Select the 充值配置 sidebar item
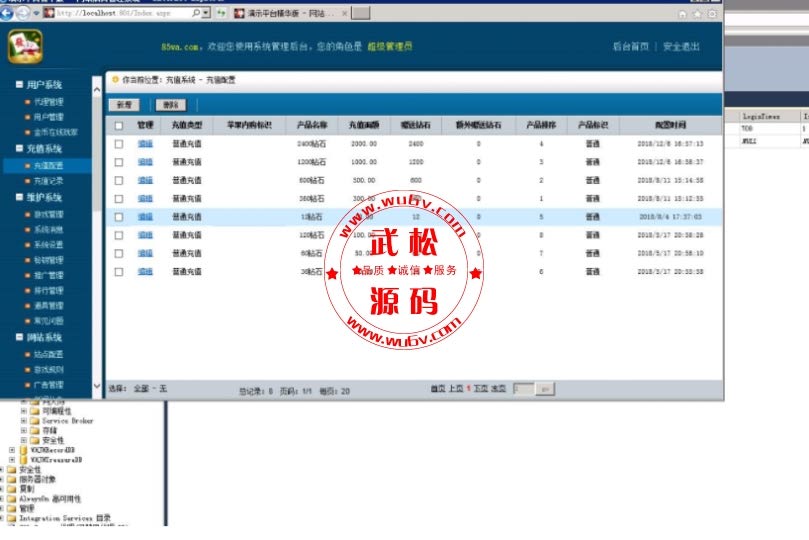The width and height of the screenshot is (809, 540). click(x=48, y=166)
